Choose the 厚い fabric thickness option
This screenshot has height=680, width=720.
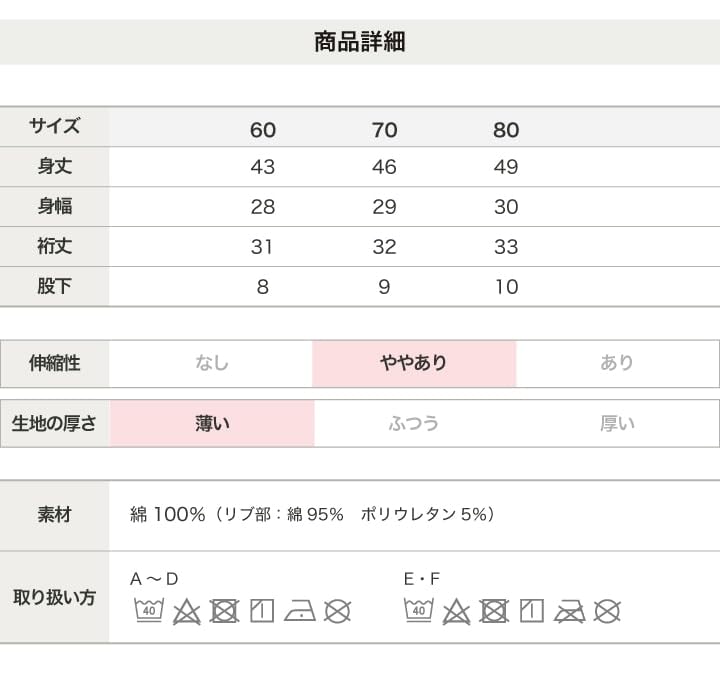click(x=617, y=423)
